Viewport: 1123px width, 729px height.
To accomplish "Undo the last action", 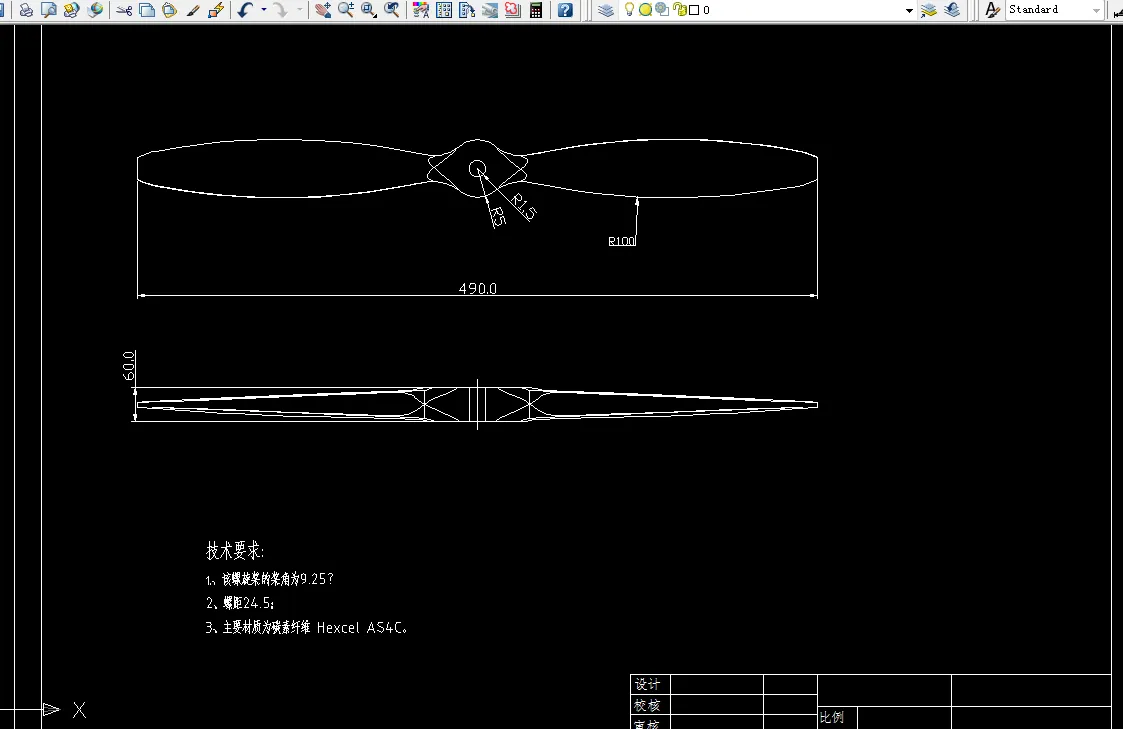I will point(246,10).
